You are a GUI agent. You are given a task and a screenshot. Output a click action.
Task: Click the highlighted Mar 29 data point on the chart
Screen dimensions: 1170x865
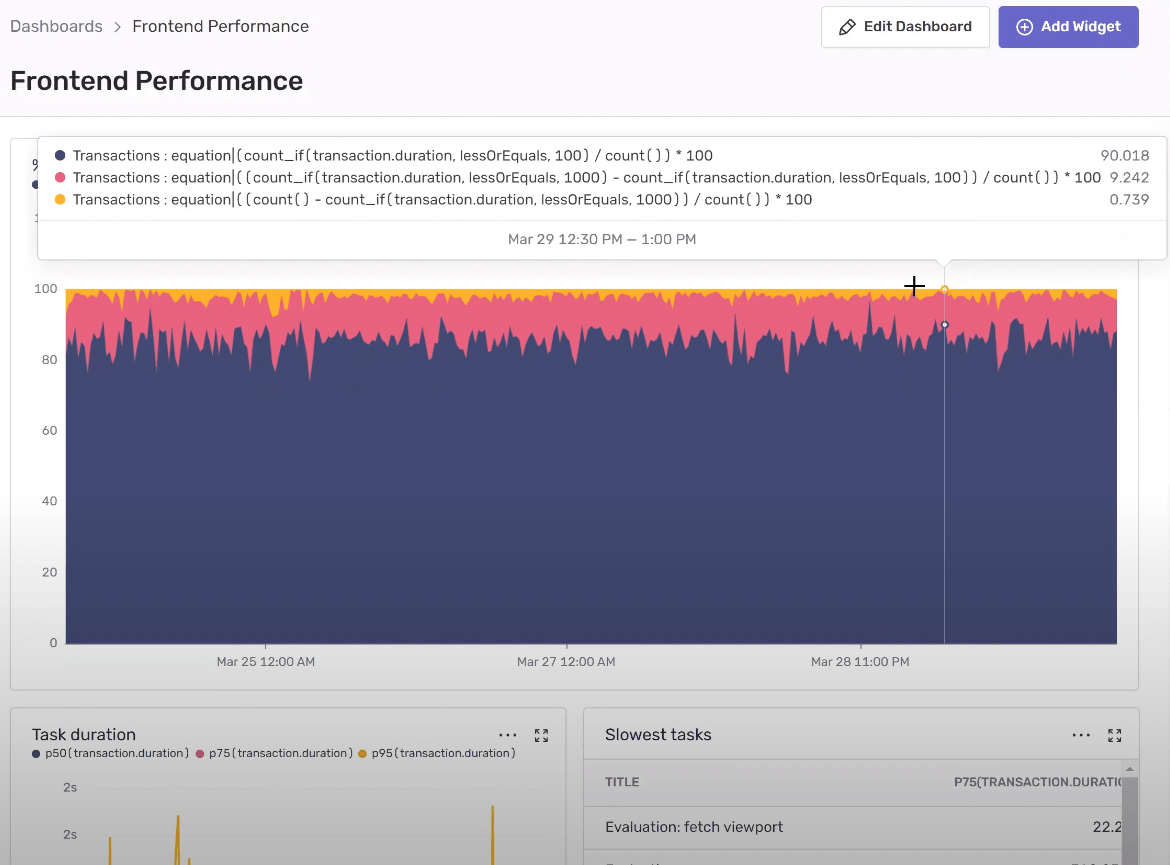(x=944, y=288)
